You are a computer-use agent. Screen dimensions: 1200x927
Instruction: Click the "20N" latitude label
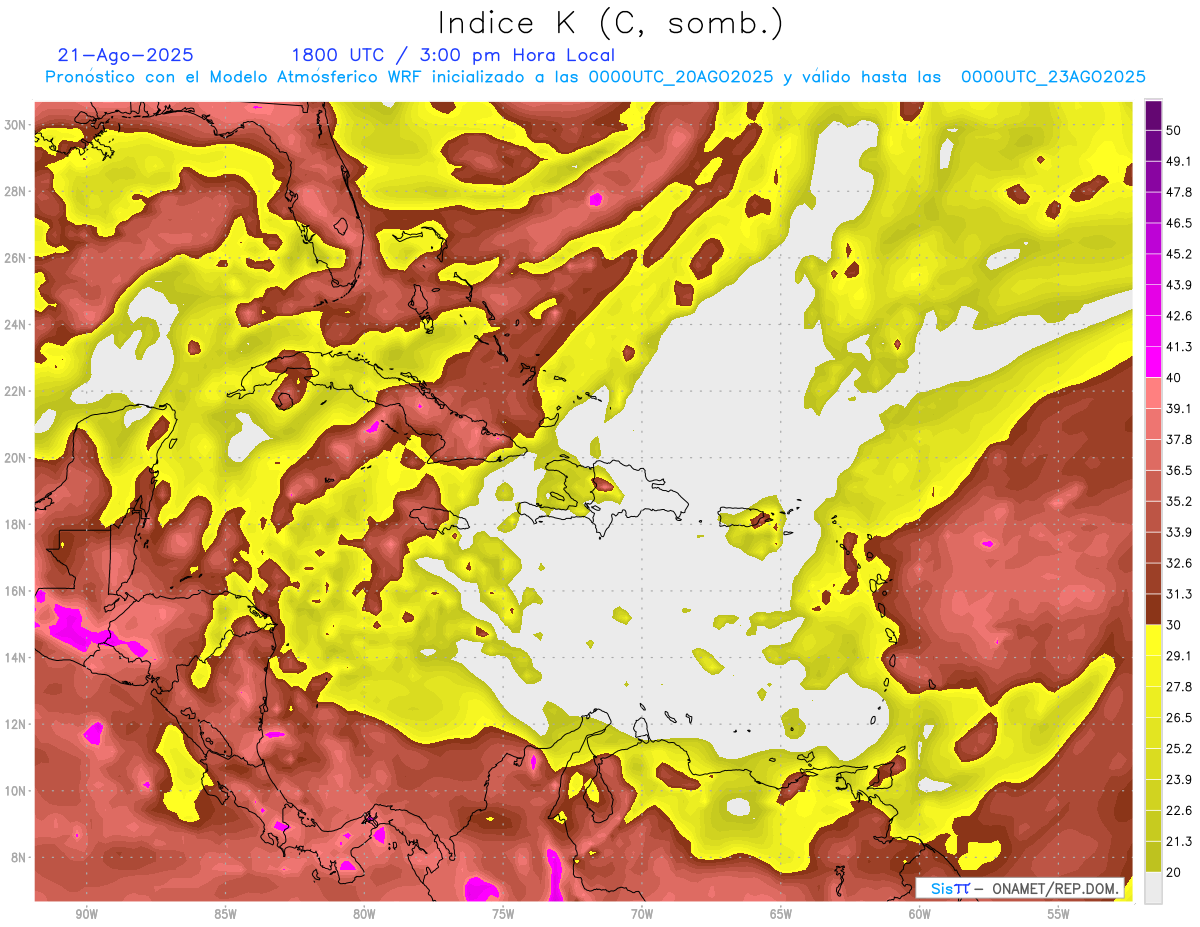point(17,458)
